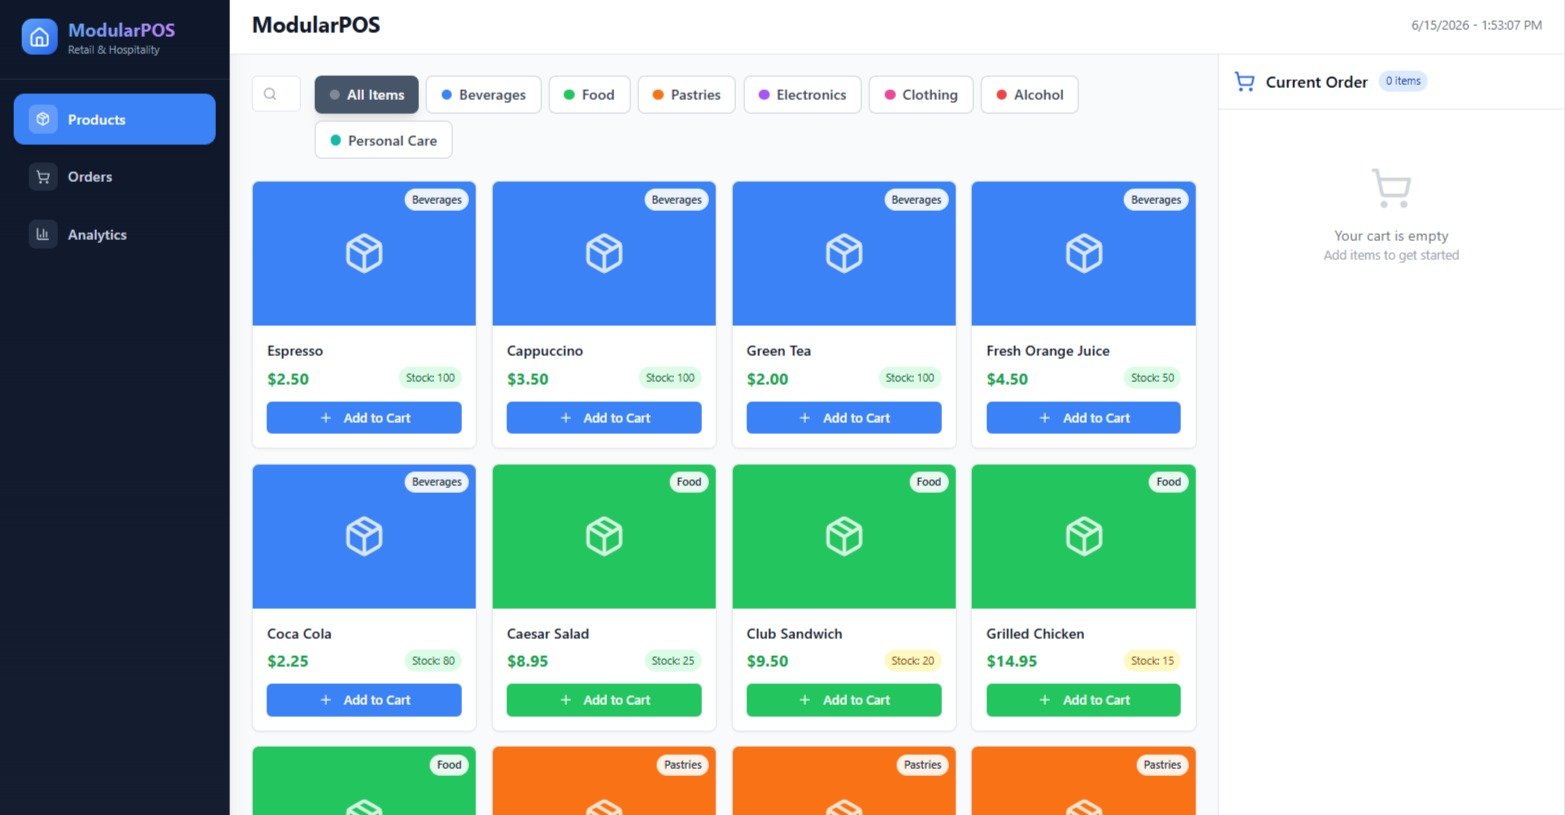The image size is (1565, 815).
Task: Click the Green Tea product box icon
Action: click(x=844, y=254)
